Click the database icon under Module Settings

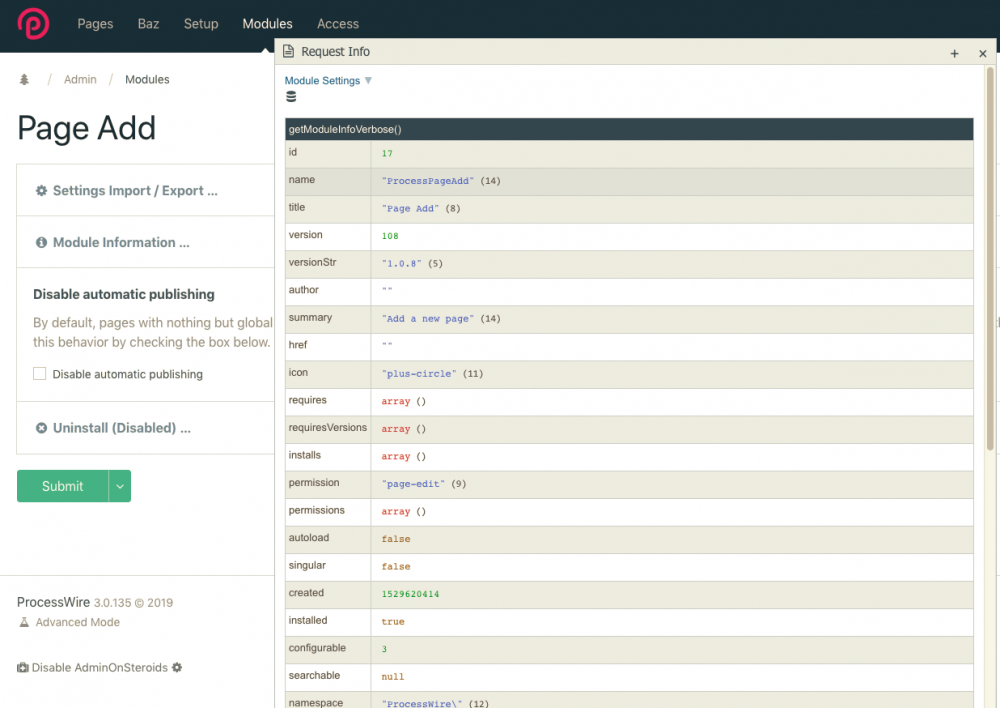coord(291,97)
